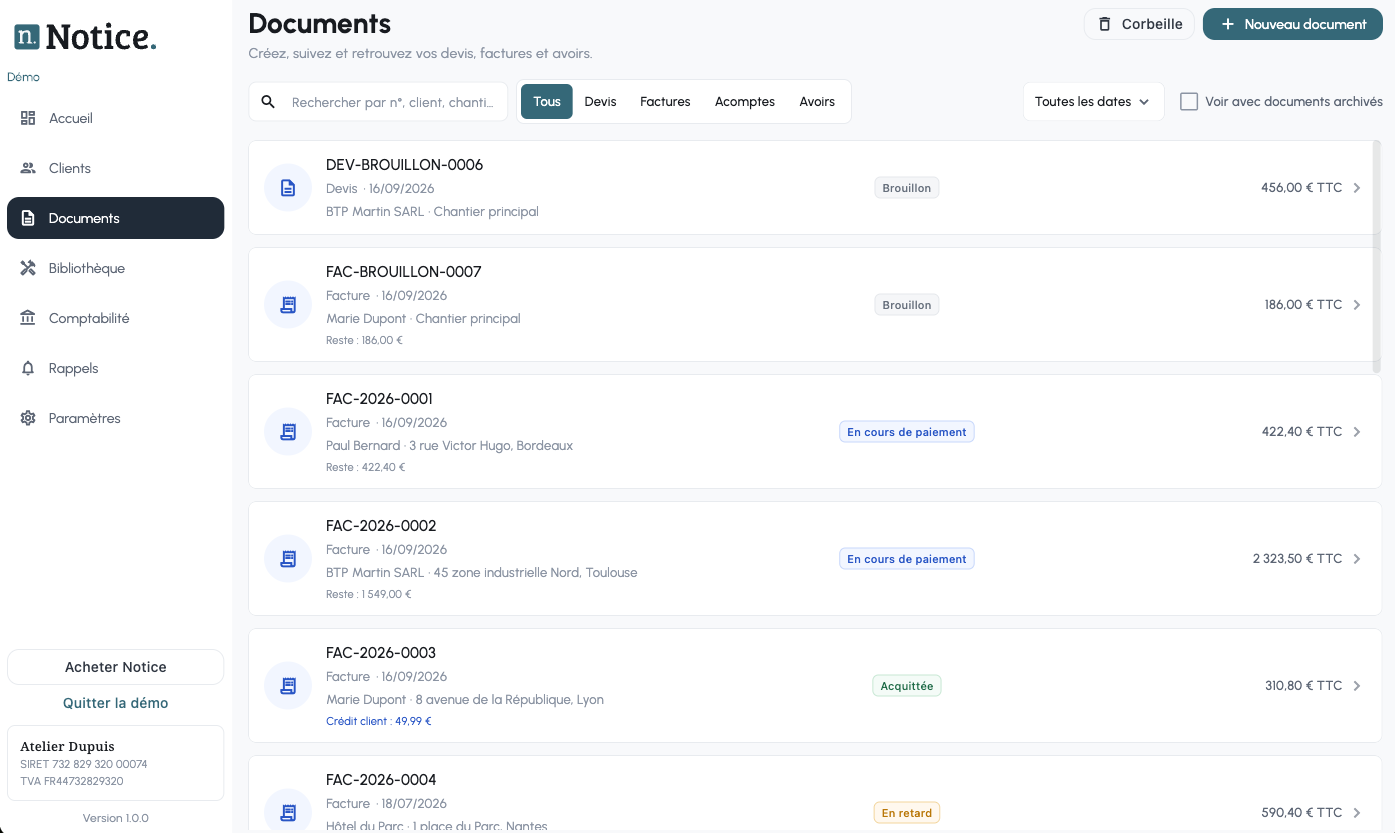The width and height of the screenshot is (1395, 833).
Task: Open Bibliothèque tools icon
Action: pyautogui.click(x=28, y=268)
